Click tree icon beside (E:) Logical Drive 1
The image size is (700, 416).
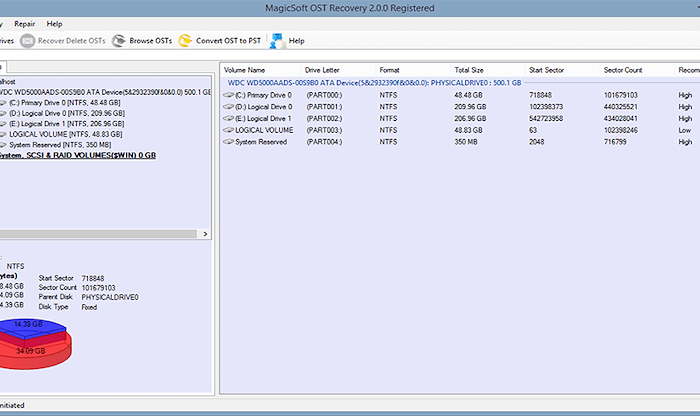click(3, 124)
